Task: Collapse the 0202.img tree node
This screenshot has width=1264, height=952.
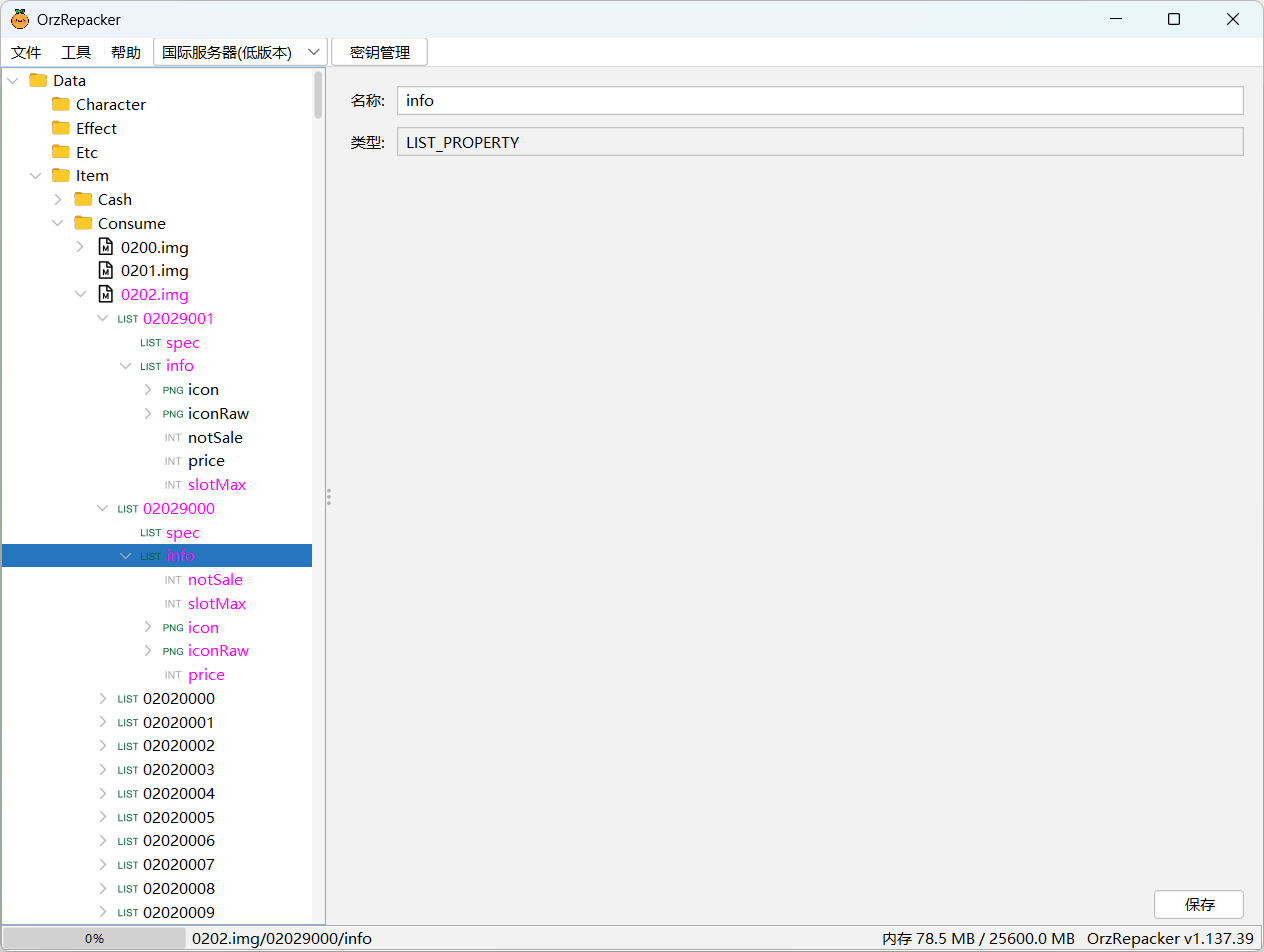Action: [x=81, y=294]
